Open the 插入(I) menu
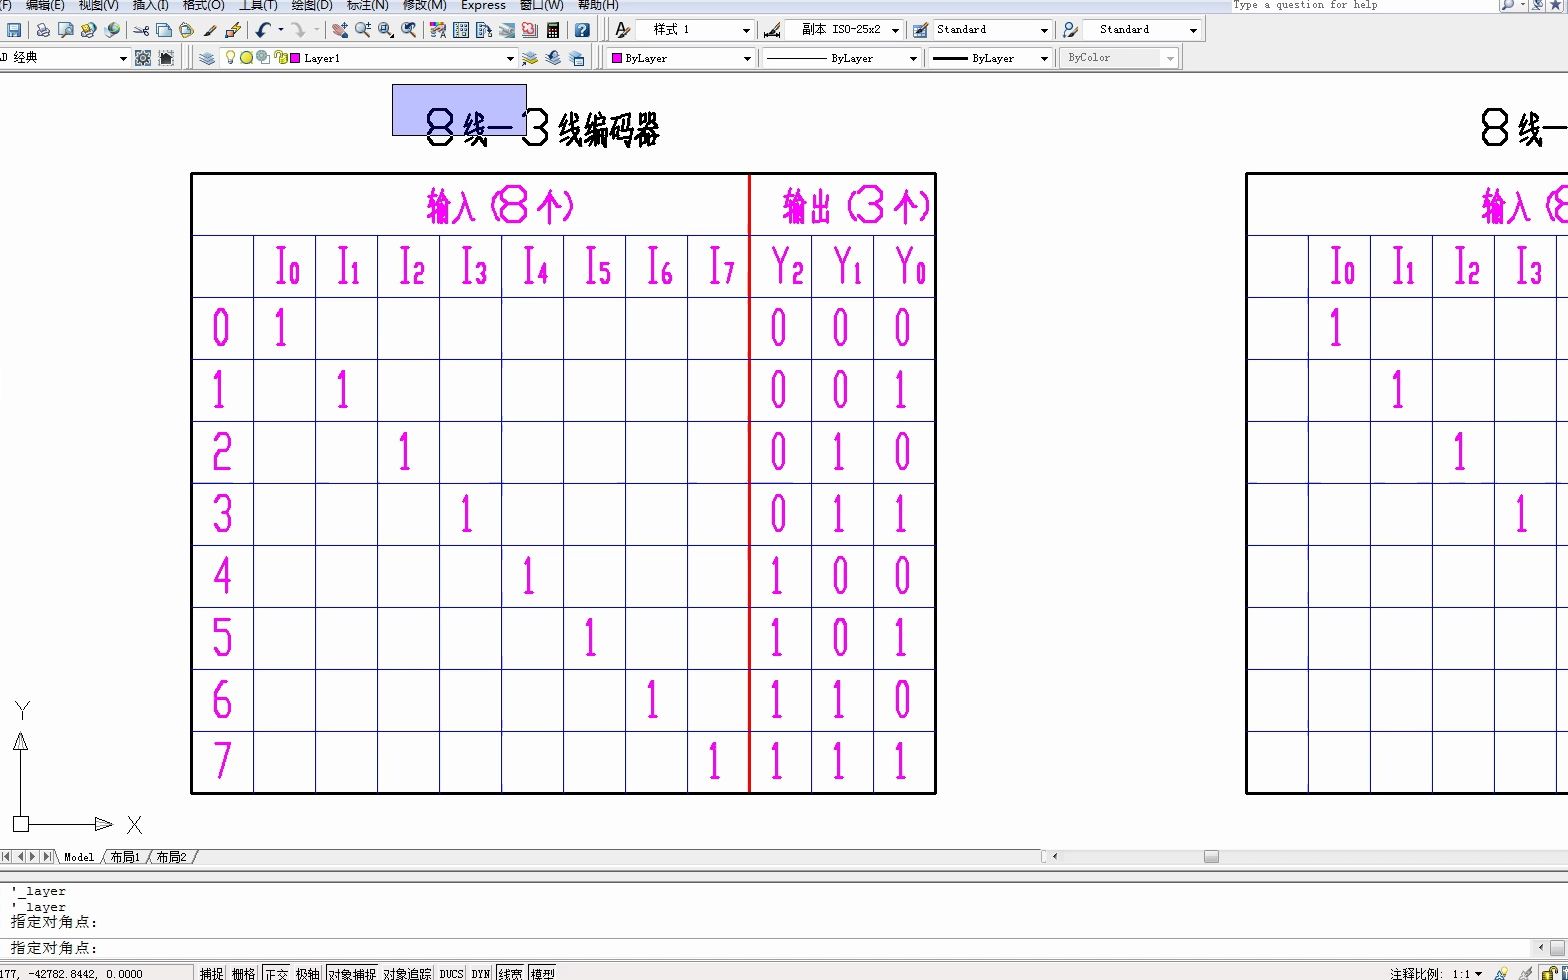The height and width of the screenshot is (980, 1568). [151, 5]
